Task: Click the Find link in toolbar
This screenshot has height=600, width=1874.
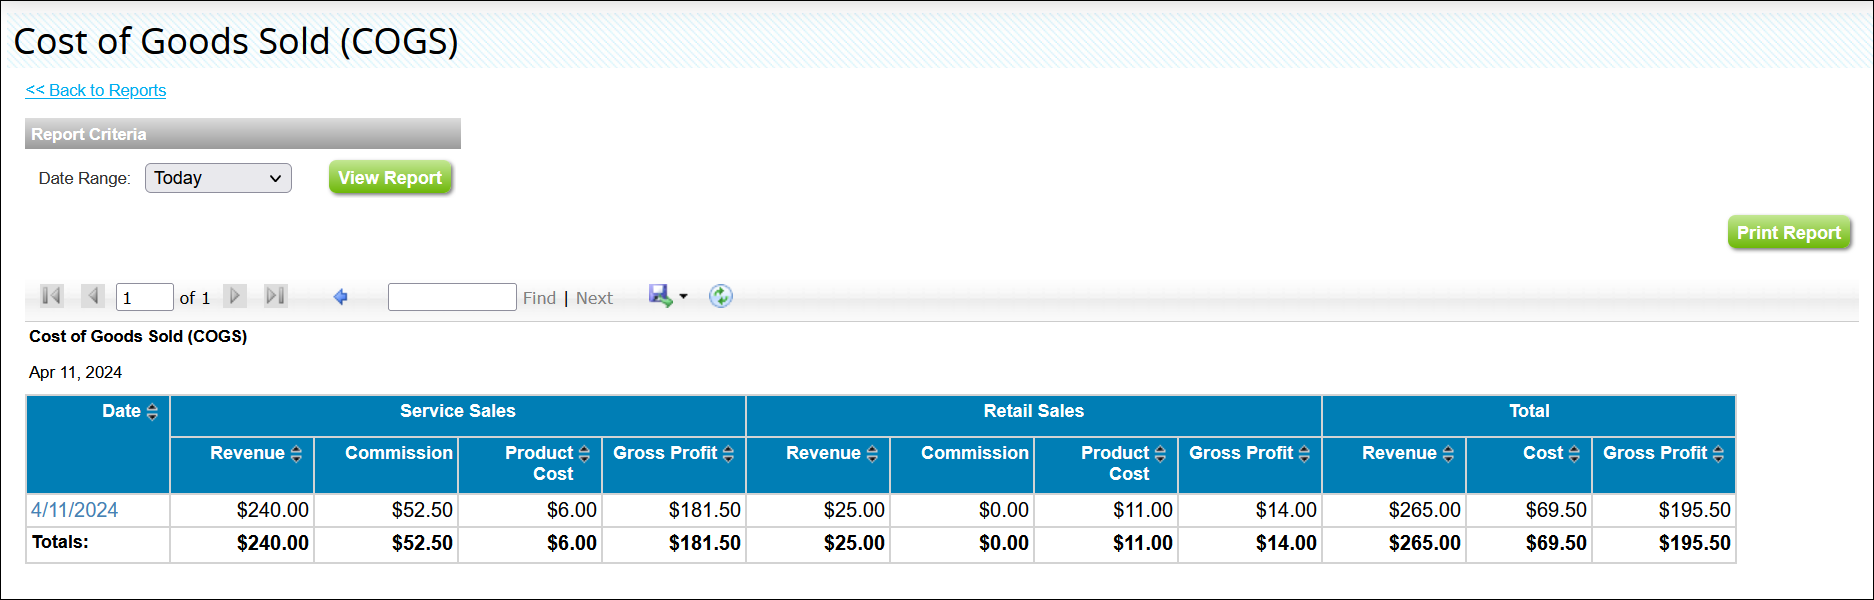Action: tap(539, 298)
